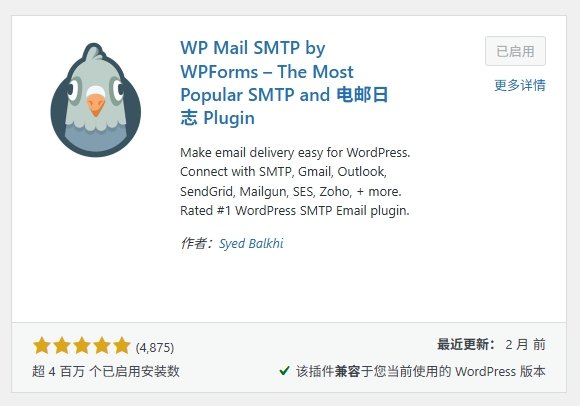Click the 已启用 button
580x406 pixels.
[x=515, y=51]
